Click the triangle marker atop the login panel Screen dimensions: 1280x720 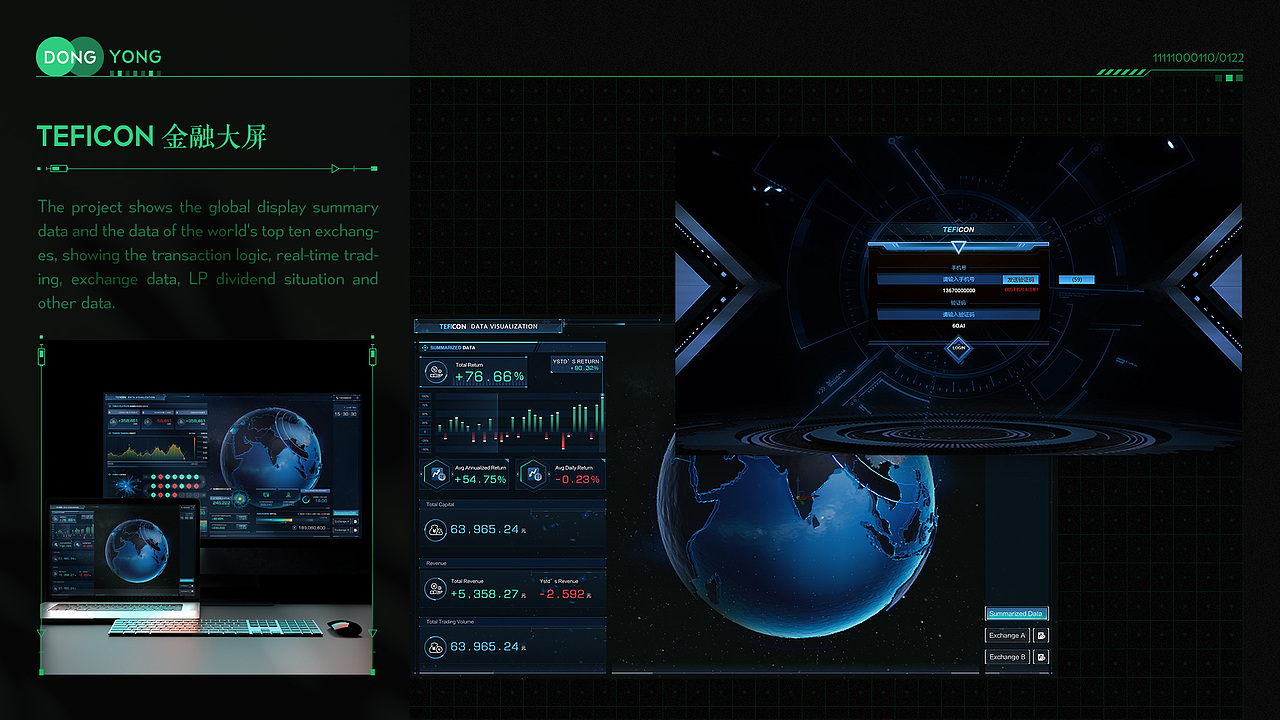959,248
